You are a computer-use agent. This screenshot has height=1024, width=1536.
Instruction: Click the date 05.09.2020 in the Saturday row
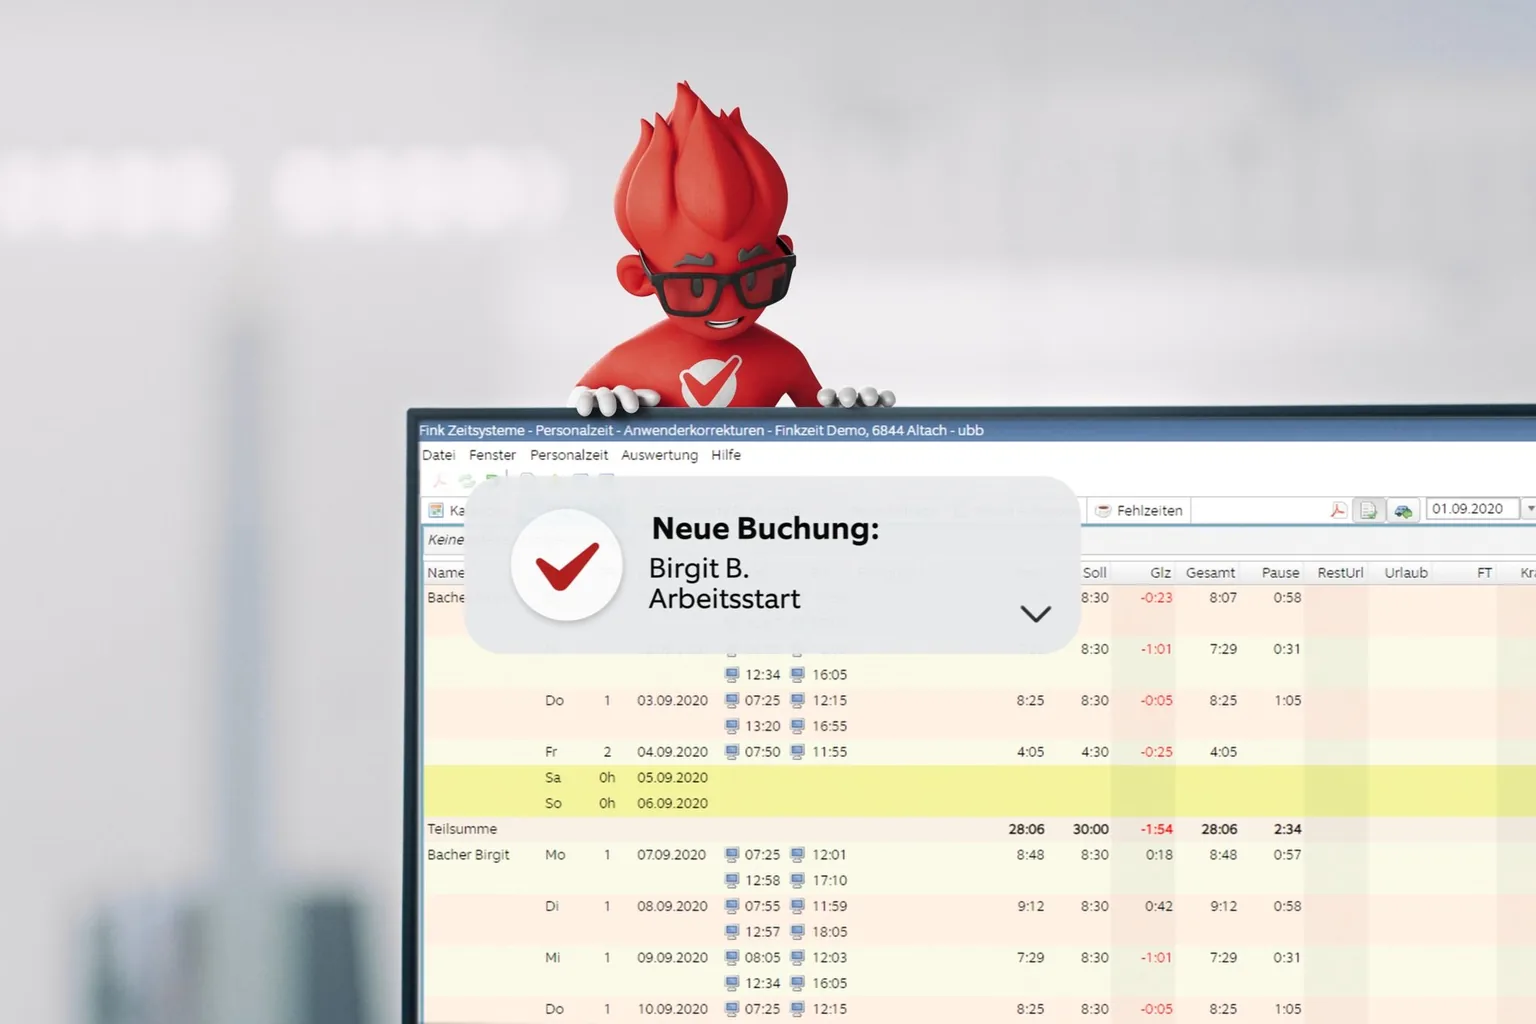[672, 778]
